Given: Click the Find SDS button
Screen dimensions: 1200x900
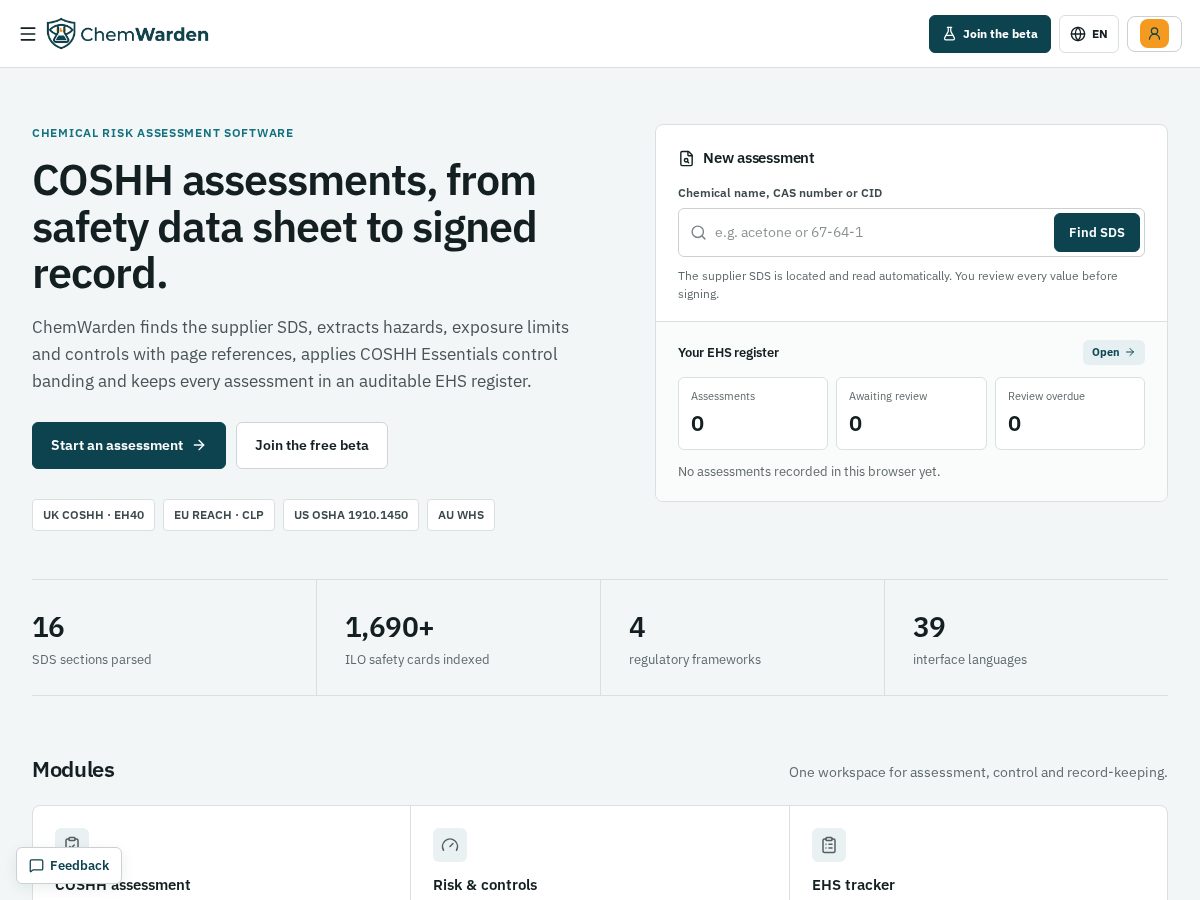Looking at the screenshot, I should click(x=1097, y=232).
